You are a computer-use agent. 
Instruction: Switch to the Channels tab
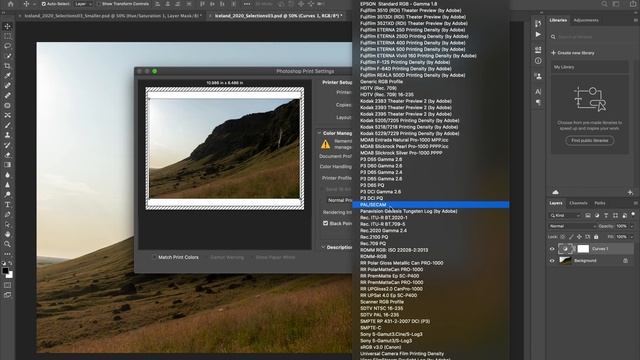[x=578, y=203]
